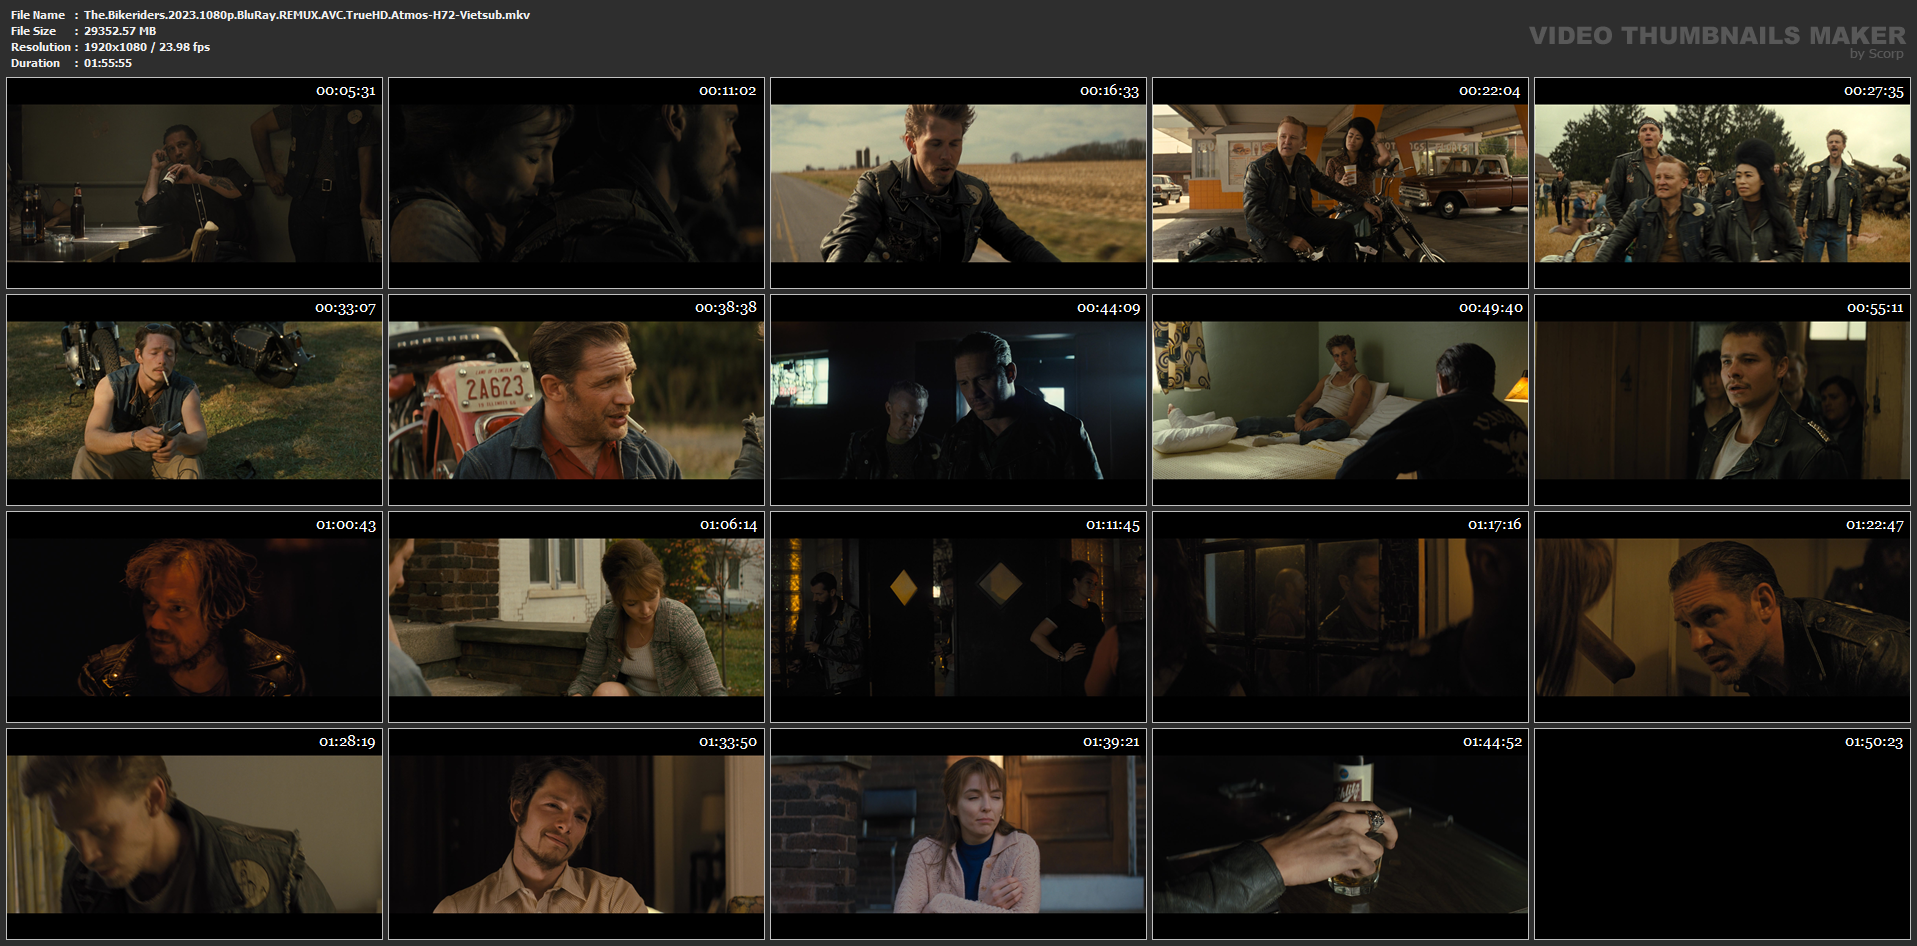The image size is (1917, 946).
Task: Click the resolution value 1920x1080 / 23.98 fps
Action: (x=147, y=47)
